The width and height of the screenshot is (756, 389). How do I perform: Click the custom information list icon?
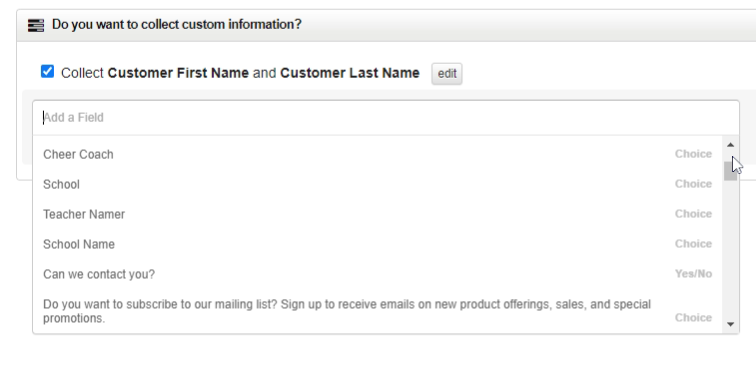click(36, 25)
